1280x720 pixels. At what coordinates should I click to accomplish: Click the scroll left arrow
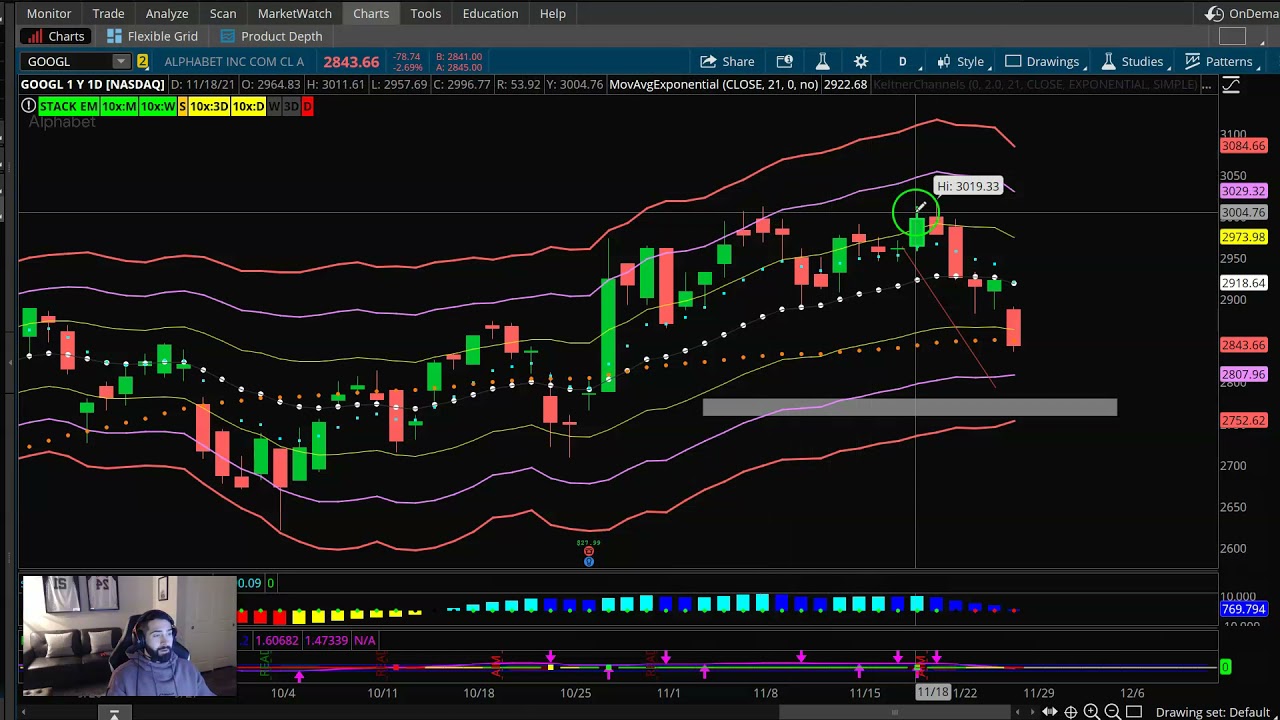coord(1020,712)
